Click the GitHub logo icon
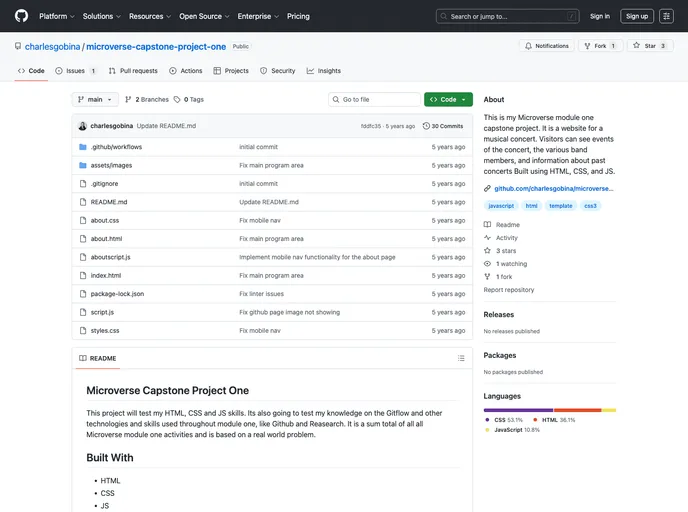This screenshot has height=512, width=688. coord(21,16)
